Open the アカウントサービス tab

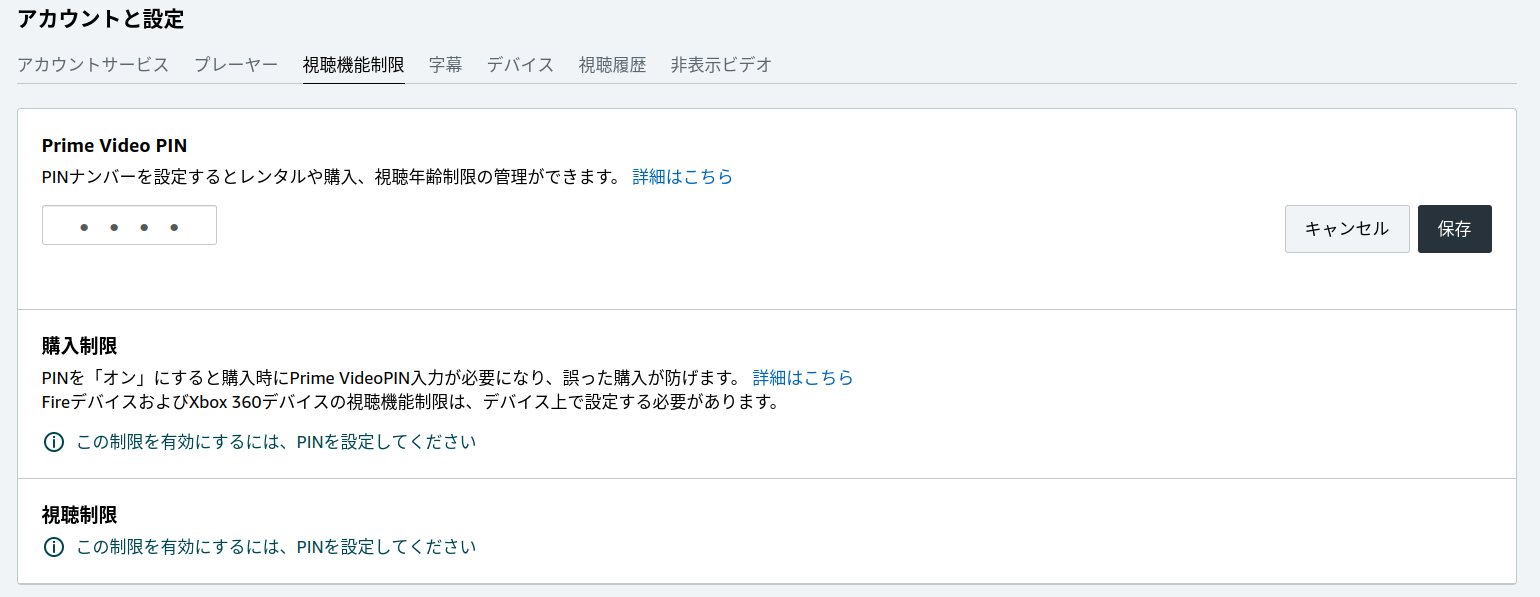pos(93,64)
